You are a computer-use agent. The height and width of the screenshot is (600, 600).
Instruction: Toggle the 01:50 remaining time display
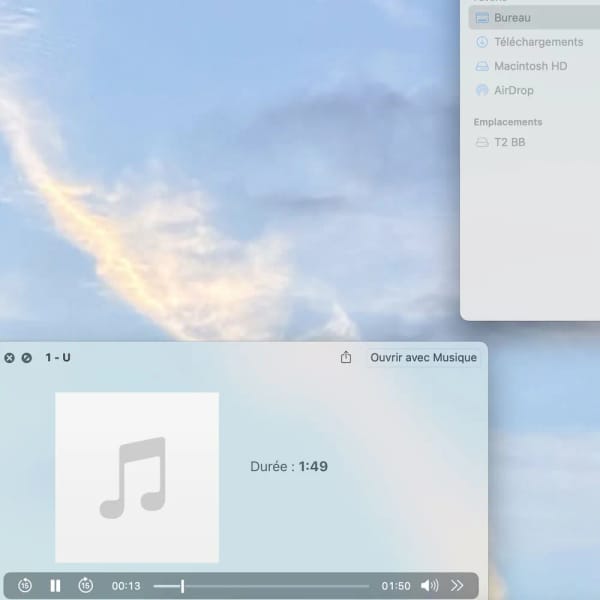click(396, 586)
